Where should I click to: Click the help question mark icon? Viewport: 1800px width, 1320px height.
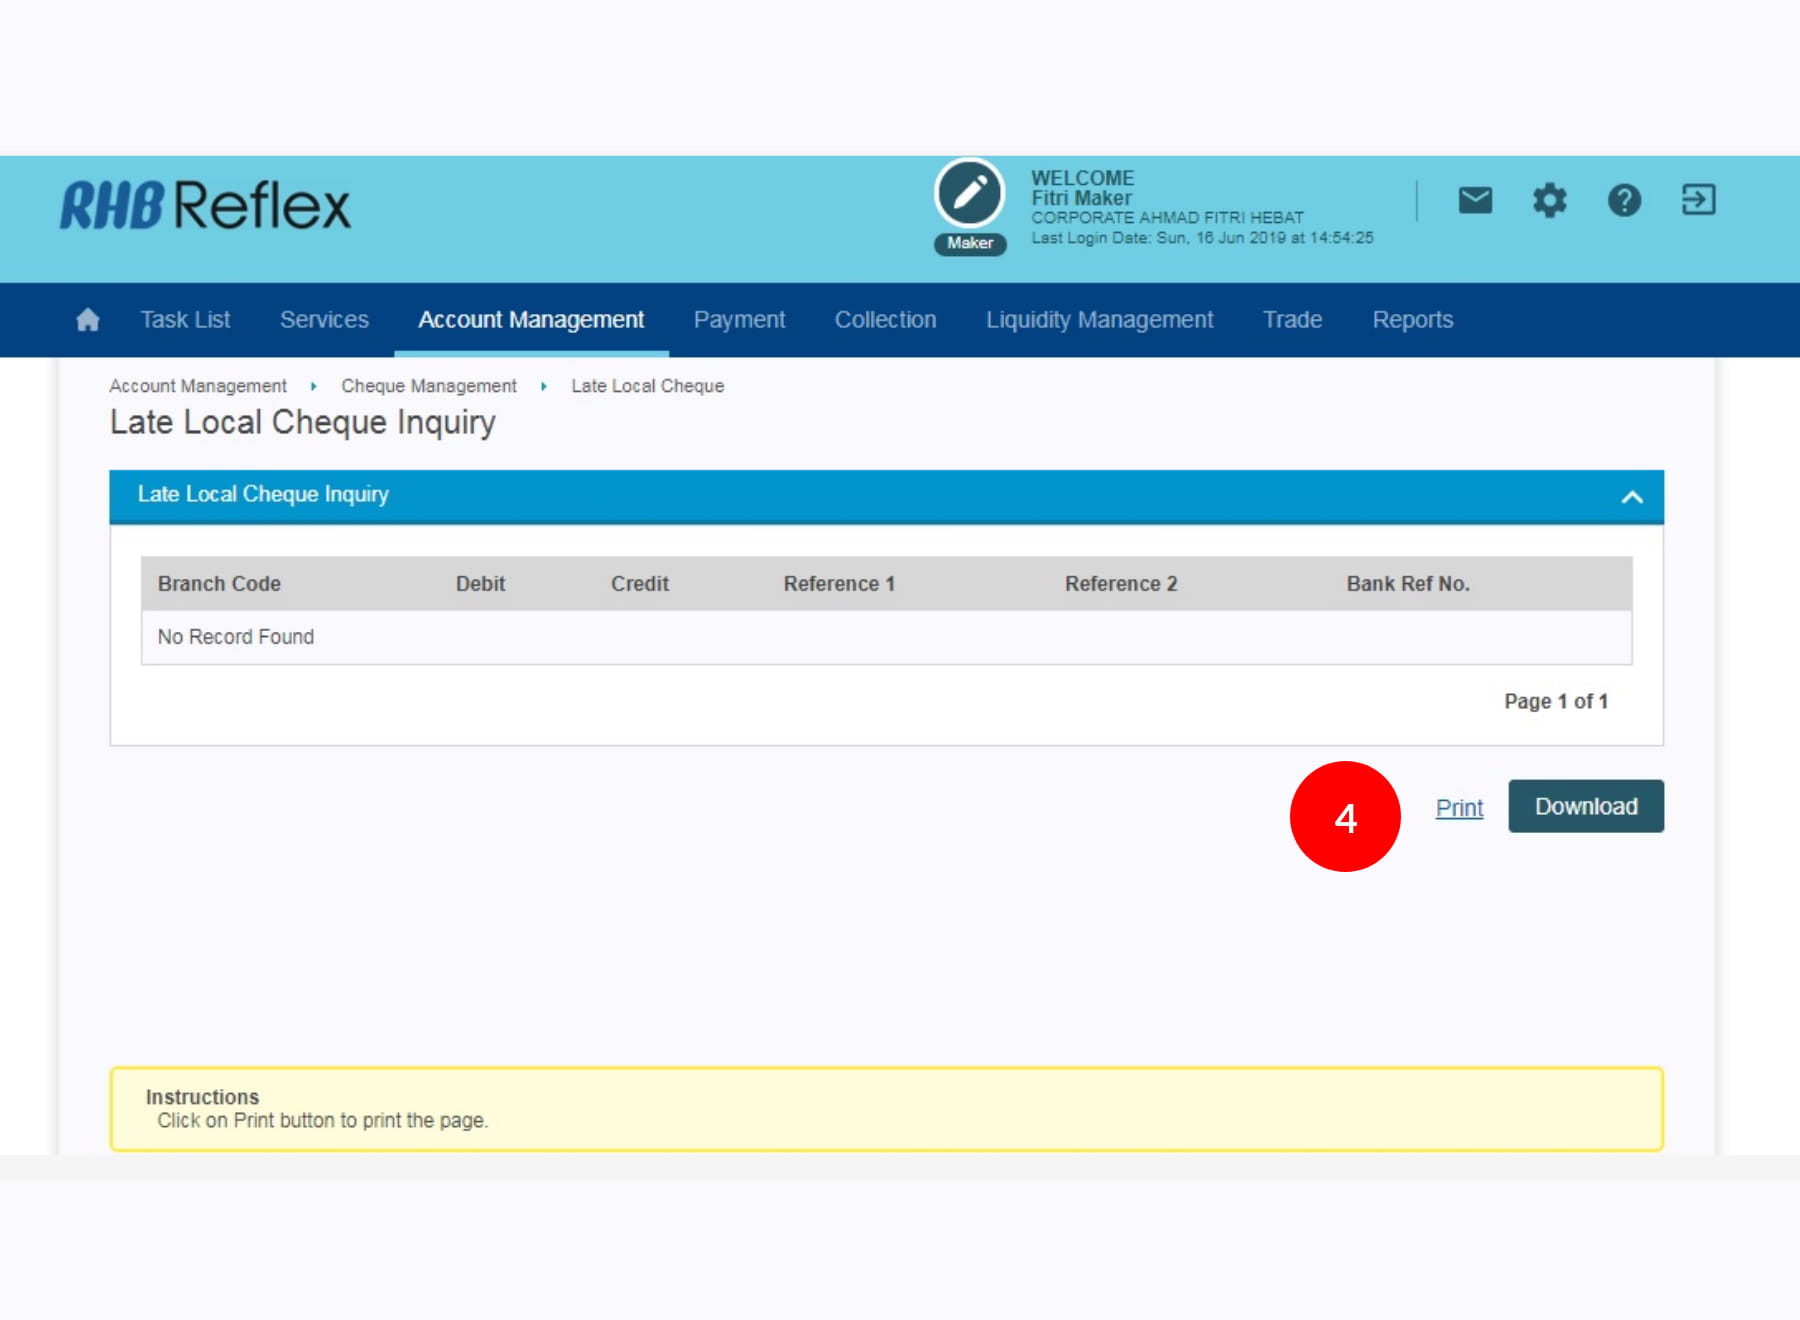[x=1624, y=201]
